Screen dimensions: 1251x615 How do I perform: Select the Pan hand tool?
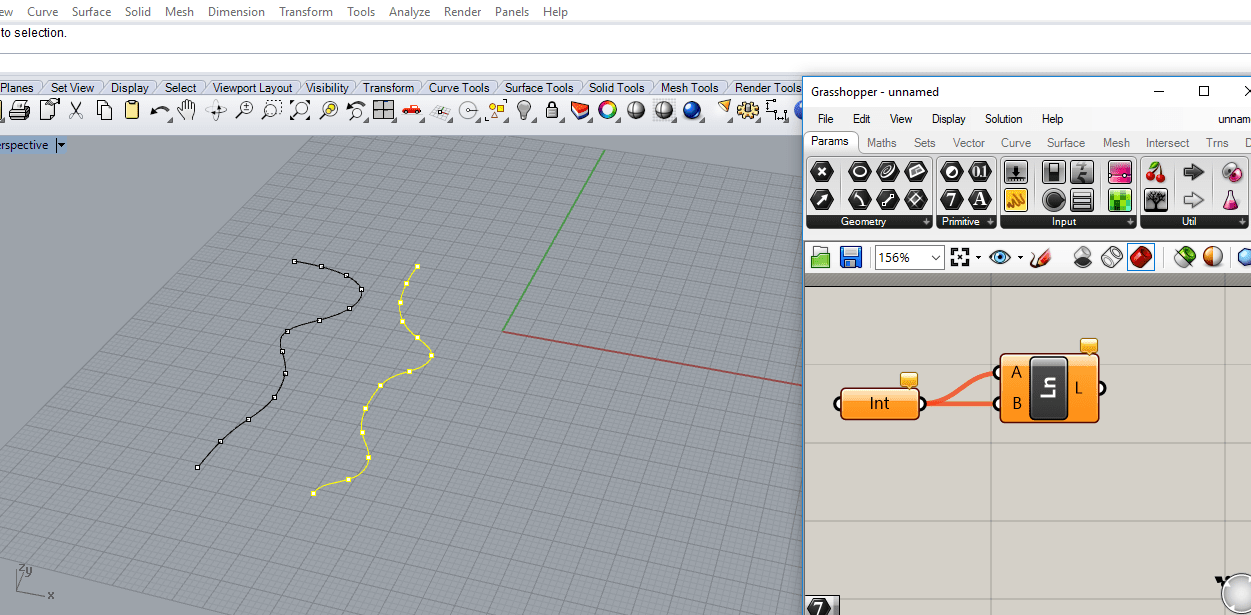187,110
